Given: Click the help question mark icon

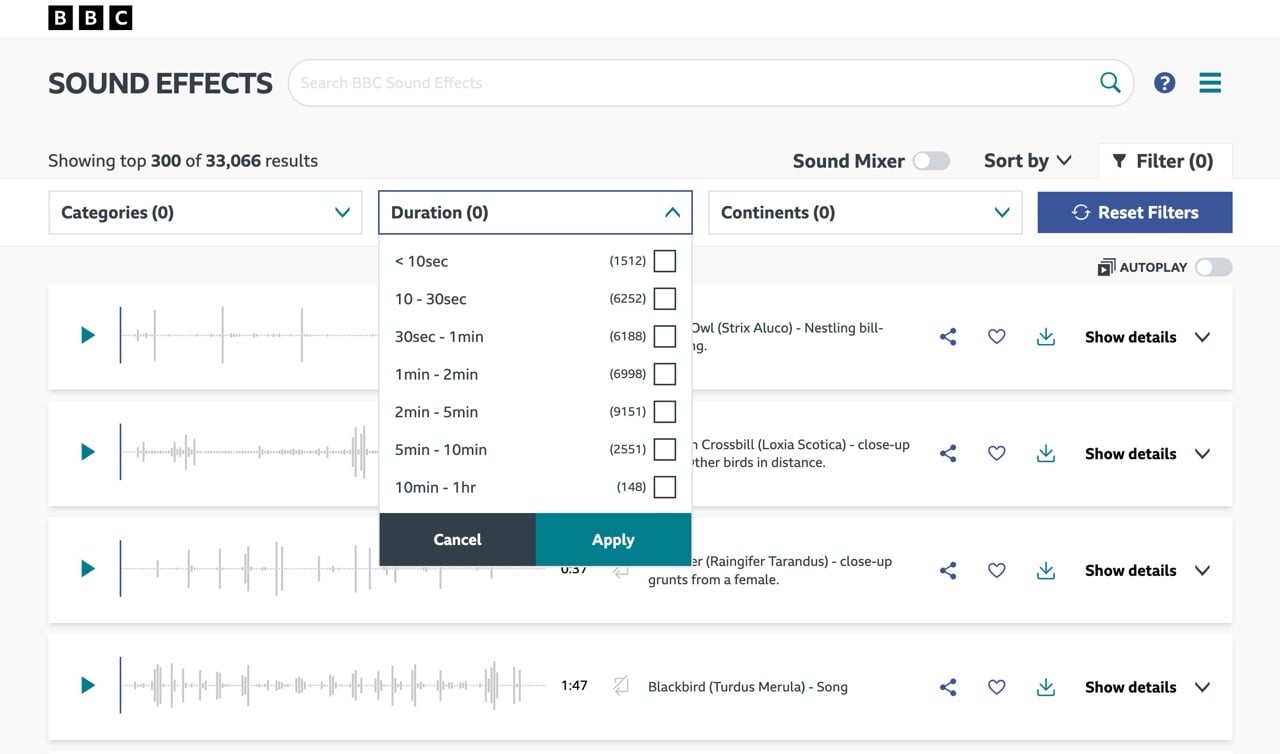Looking at the screenshot, I should (x=1164, y=82).
